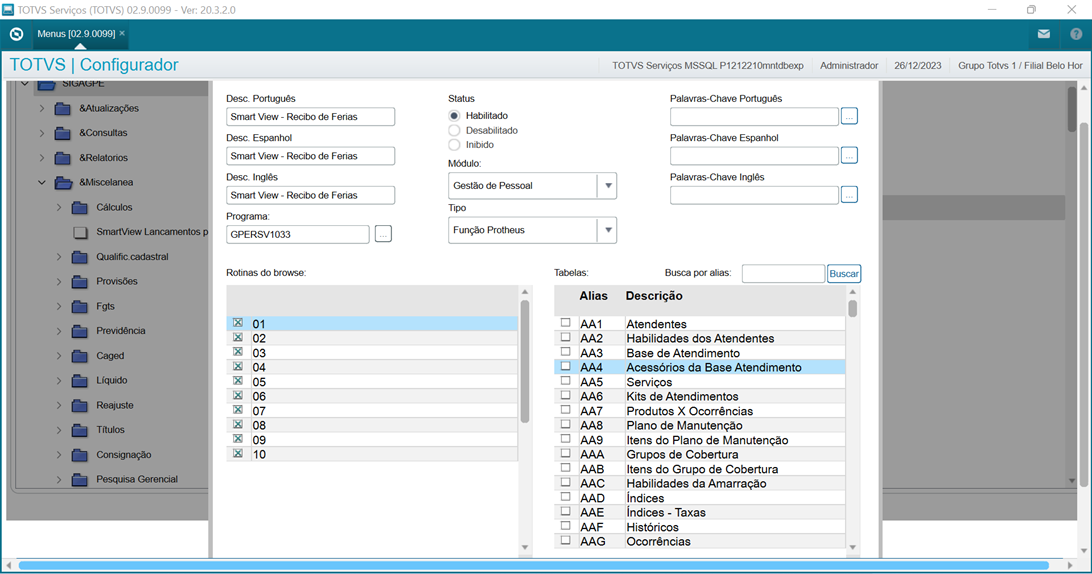
Task: Click the Títulos folder icon
Action: coord(80,430)
